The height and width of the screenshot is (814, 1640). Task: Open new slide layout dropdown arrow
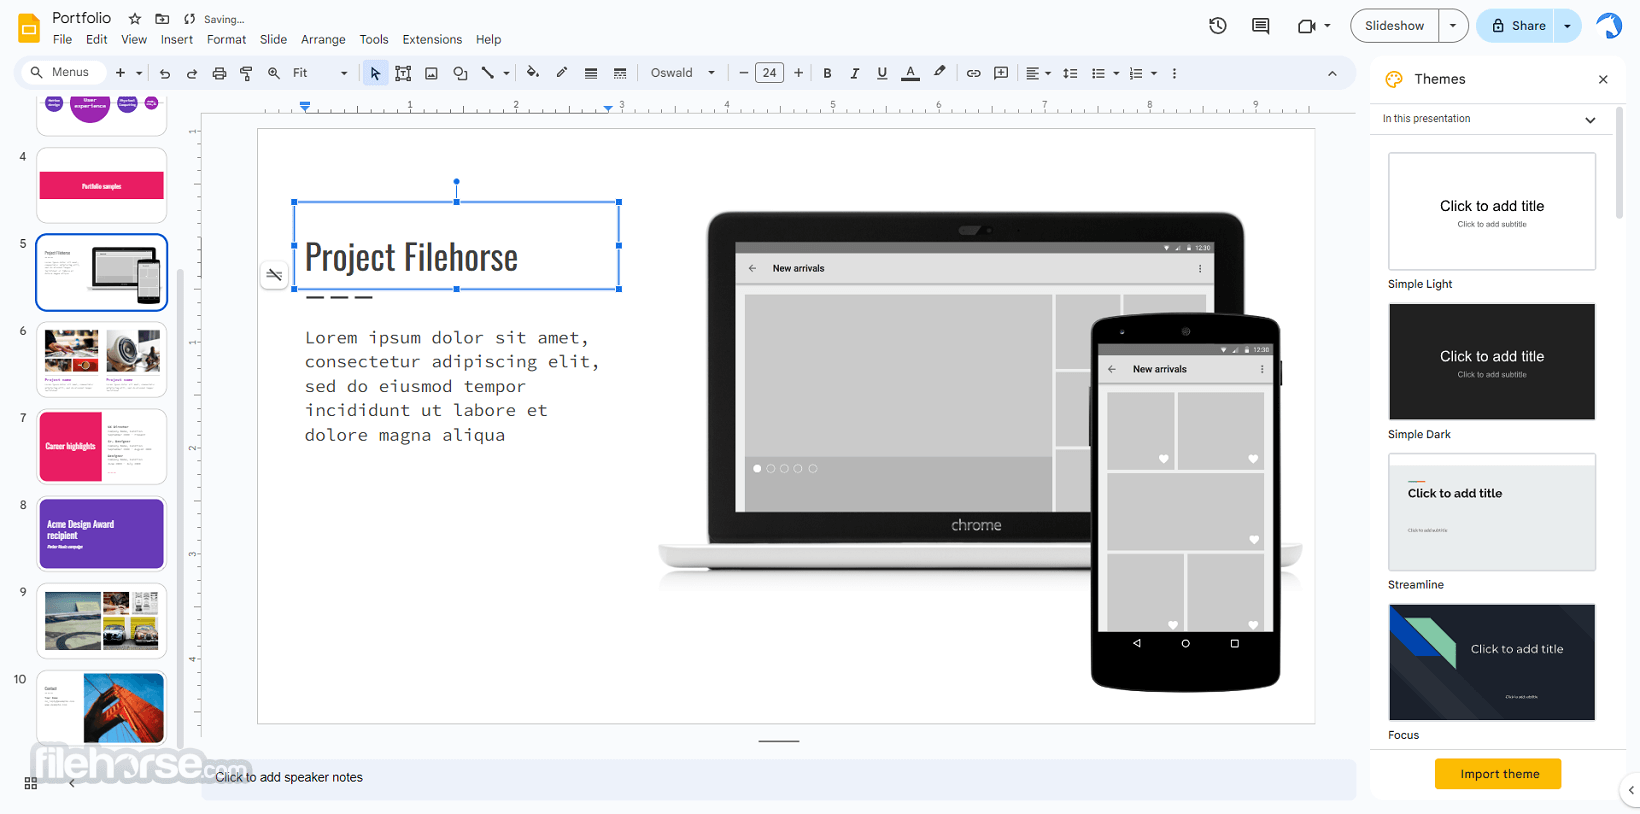click(x=139, y=73)
